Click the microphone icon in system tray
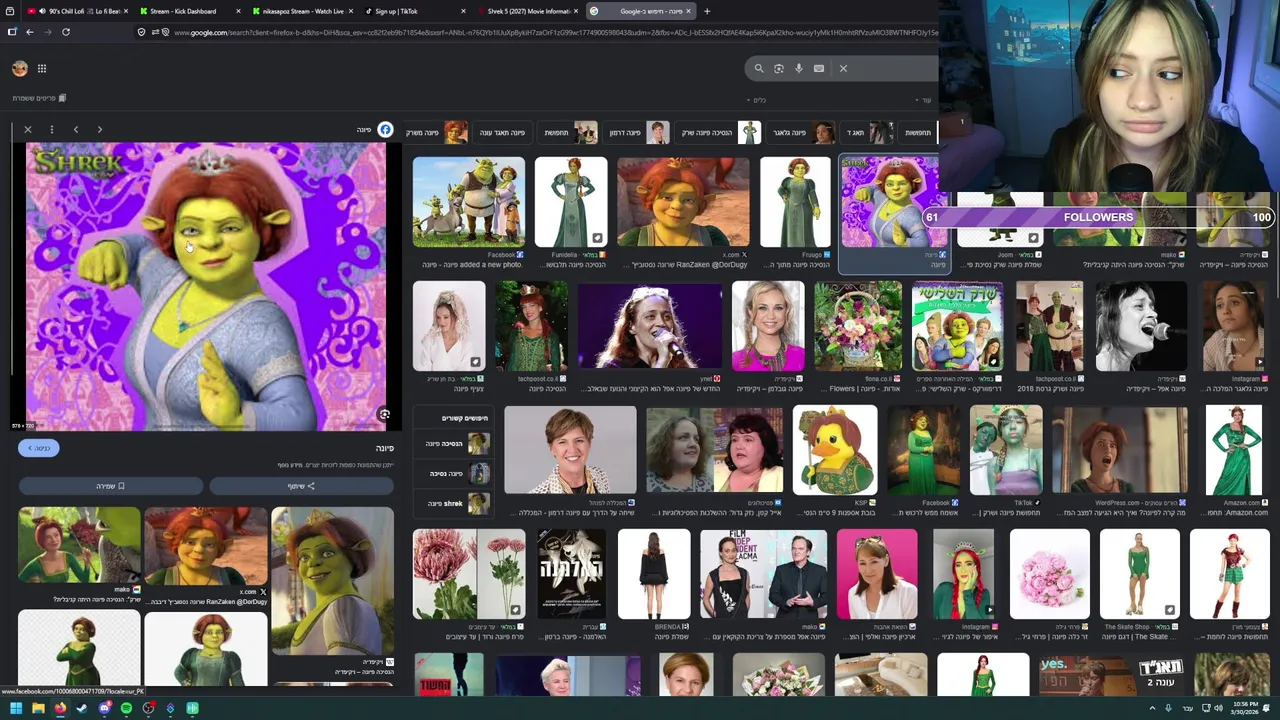This screenshot has width=1280, height=720. click(x=1168, y=708)
